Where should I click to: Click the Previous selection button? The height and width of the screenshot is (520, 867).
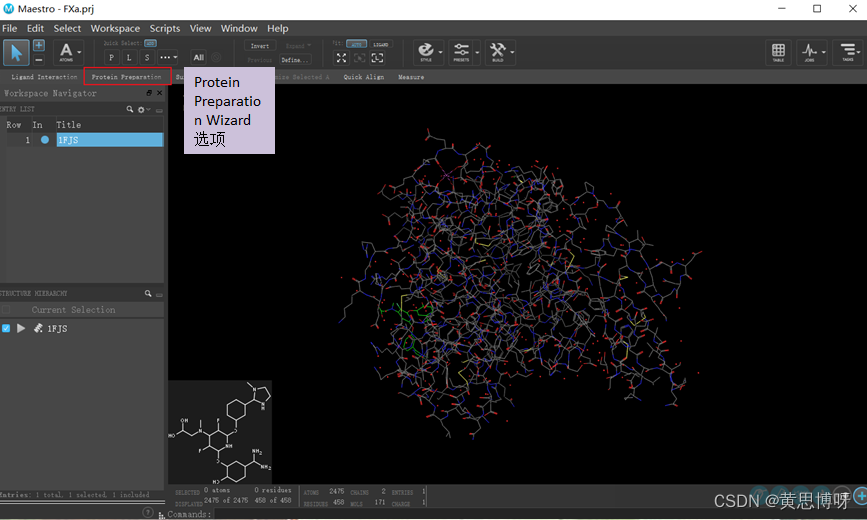pos(259,60)
